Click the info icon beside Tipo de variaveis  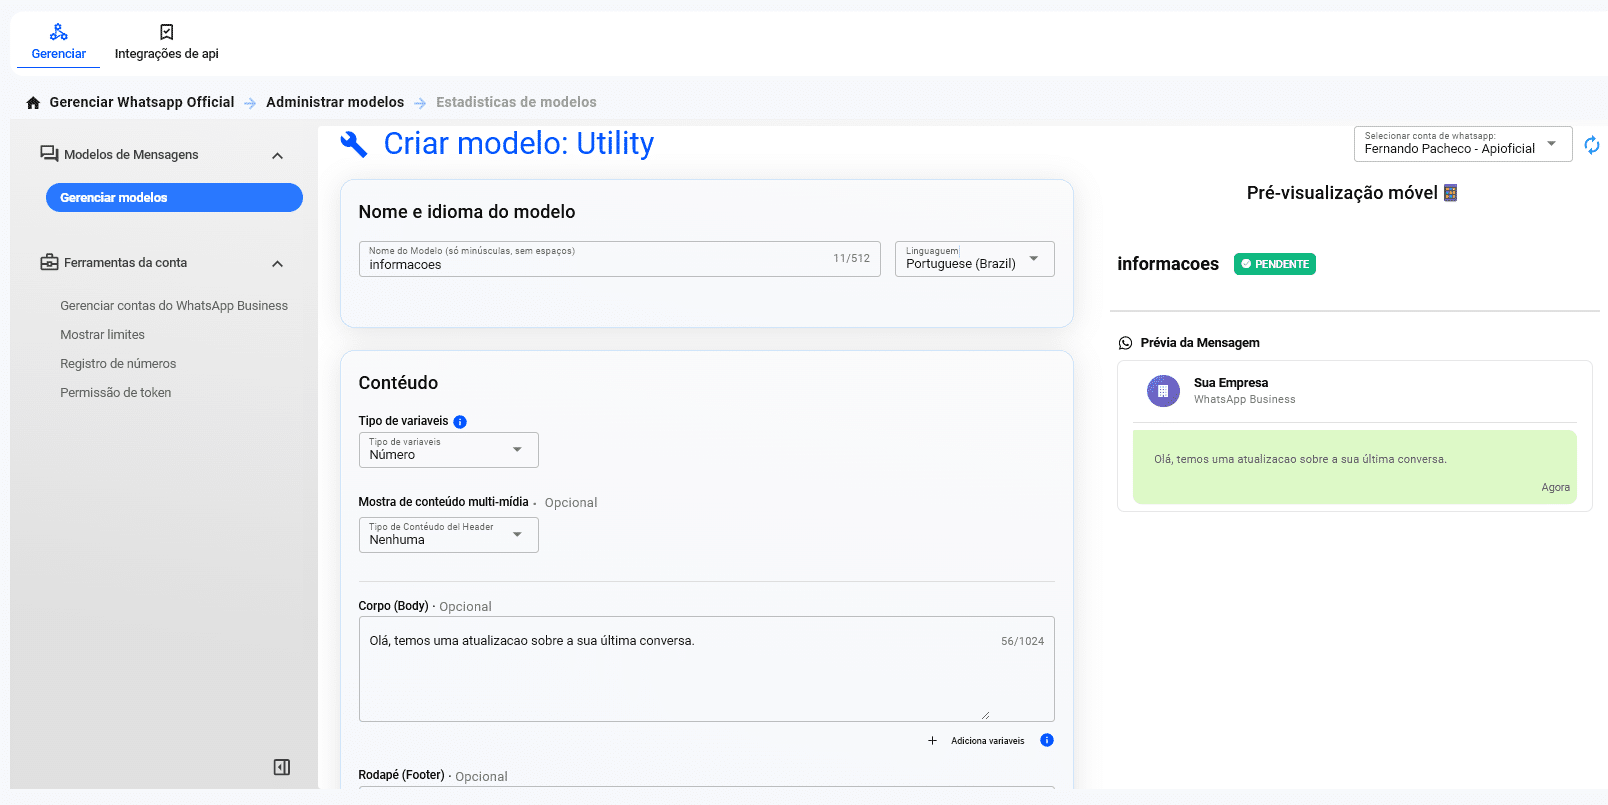click(x=460, y=422)
